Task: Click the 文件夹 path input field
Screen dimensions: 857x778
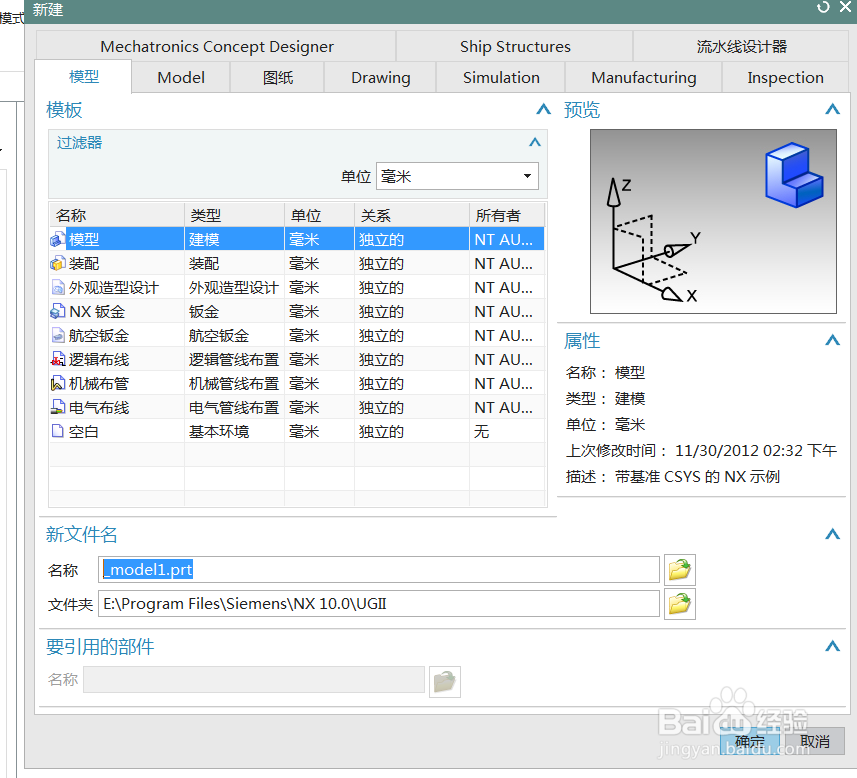Action: (379, 604)
